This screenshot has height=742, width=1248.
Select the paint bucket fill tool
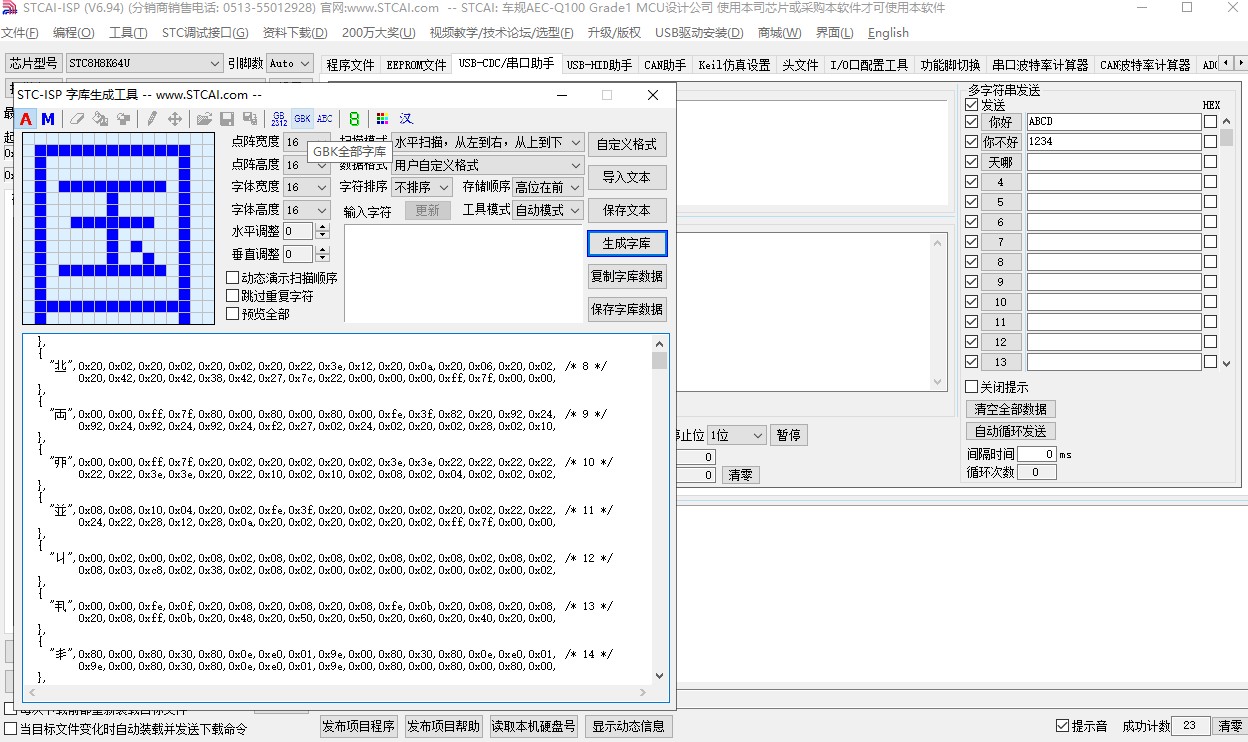click(100, 119)
